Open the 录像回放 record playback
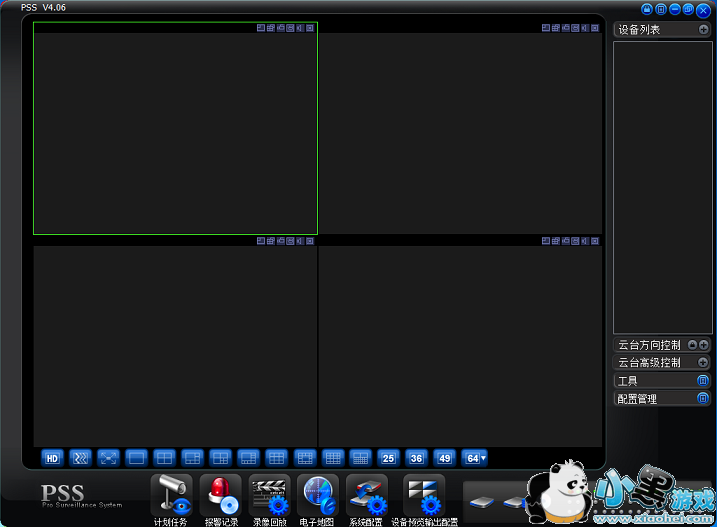 270,495
